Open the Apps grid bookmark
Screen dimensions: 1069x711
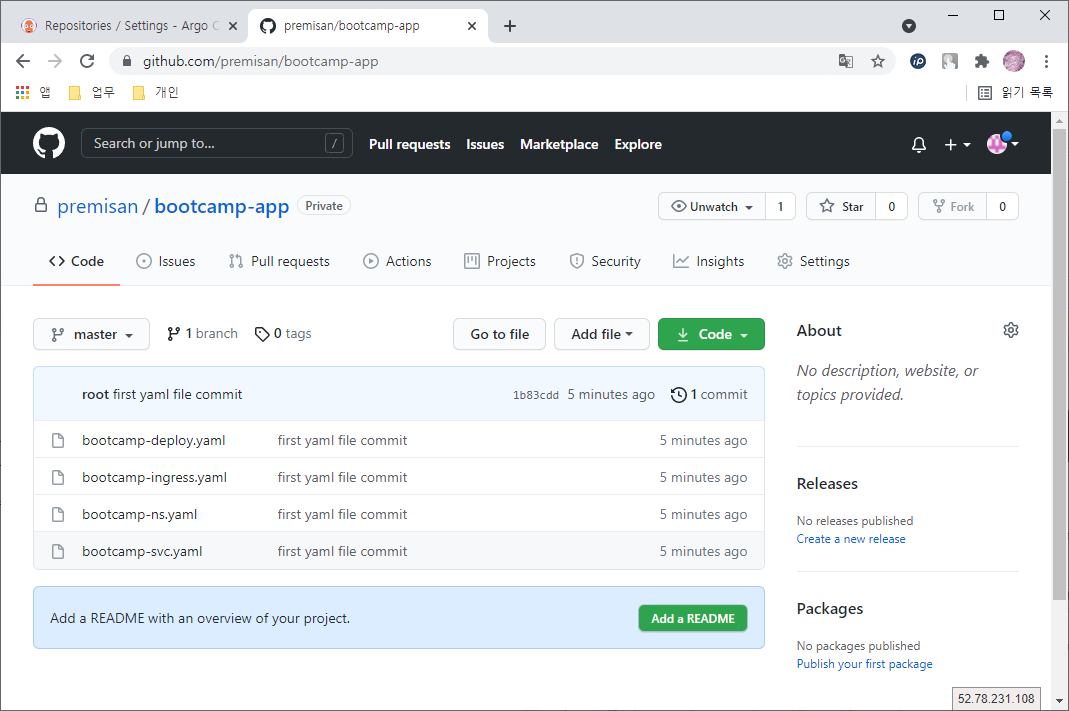coord(33,92)
